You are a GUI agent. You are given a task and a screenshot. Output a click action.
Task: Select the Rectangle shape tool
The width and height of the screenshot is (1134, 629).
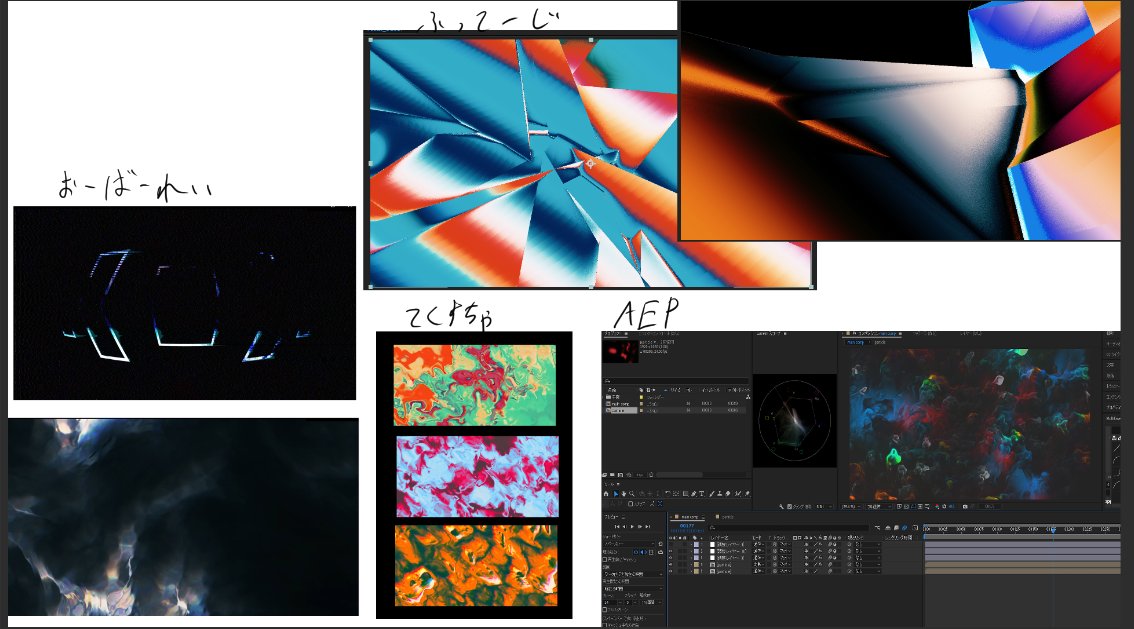point(686,493)
